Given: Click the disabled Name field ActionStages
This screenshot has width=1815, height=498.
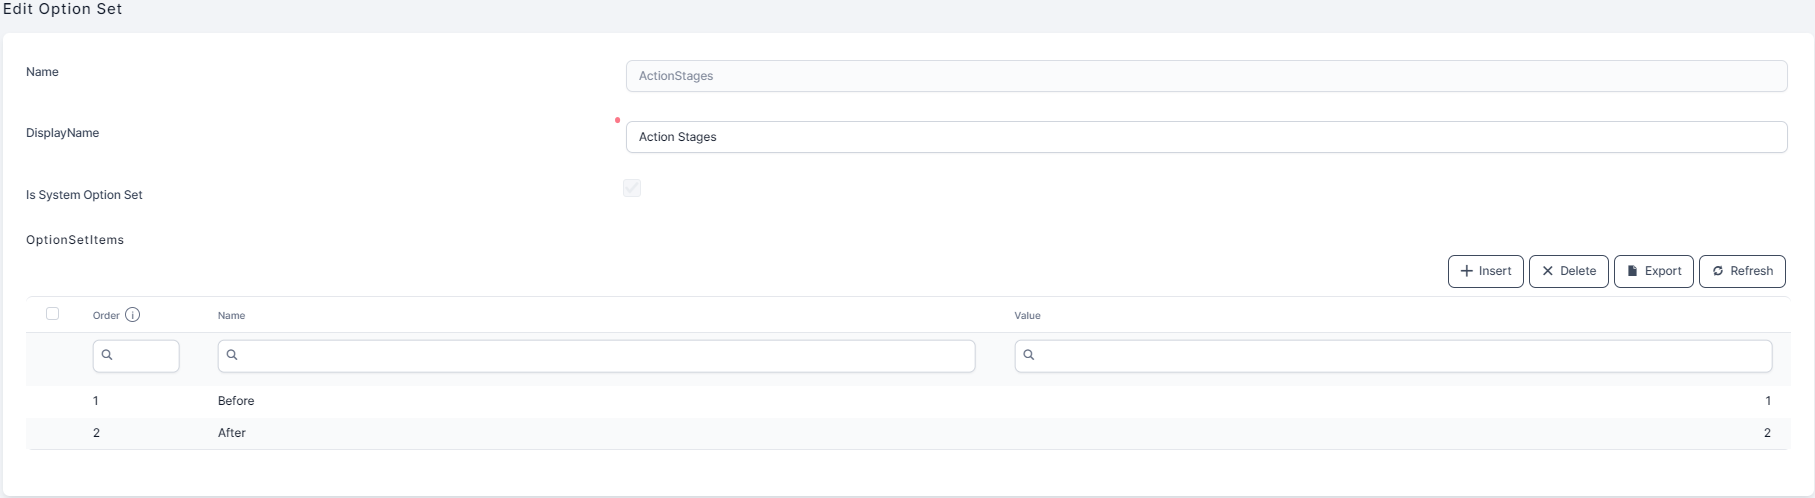Looking at the screenshot, I should pos(1206,76).
